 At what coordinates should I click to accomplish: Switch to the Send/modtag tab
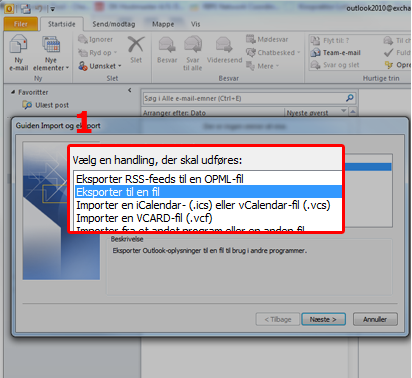pos(114,24)
